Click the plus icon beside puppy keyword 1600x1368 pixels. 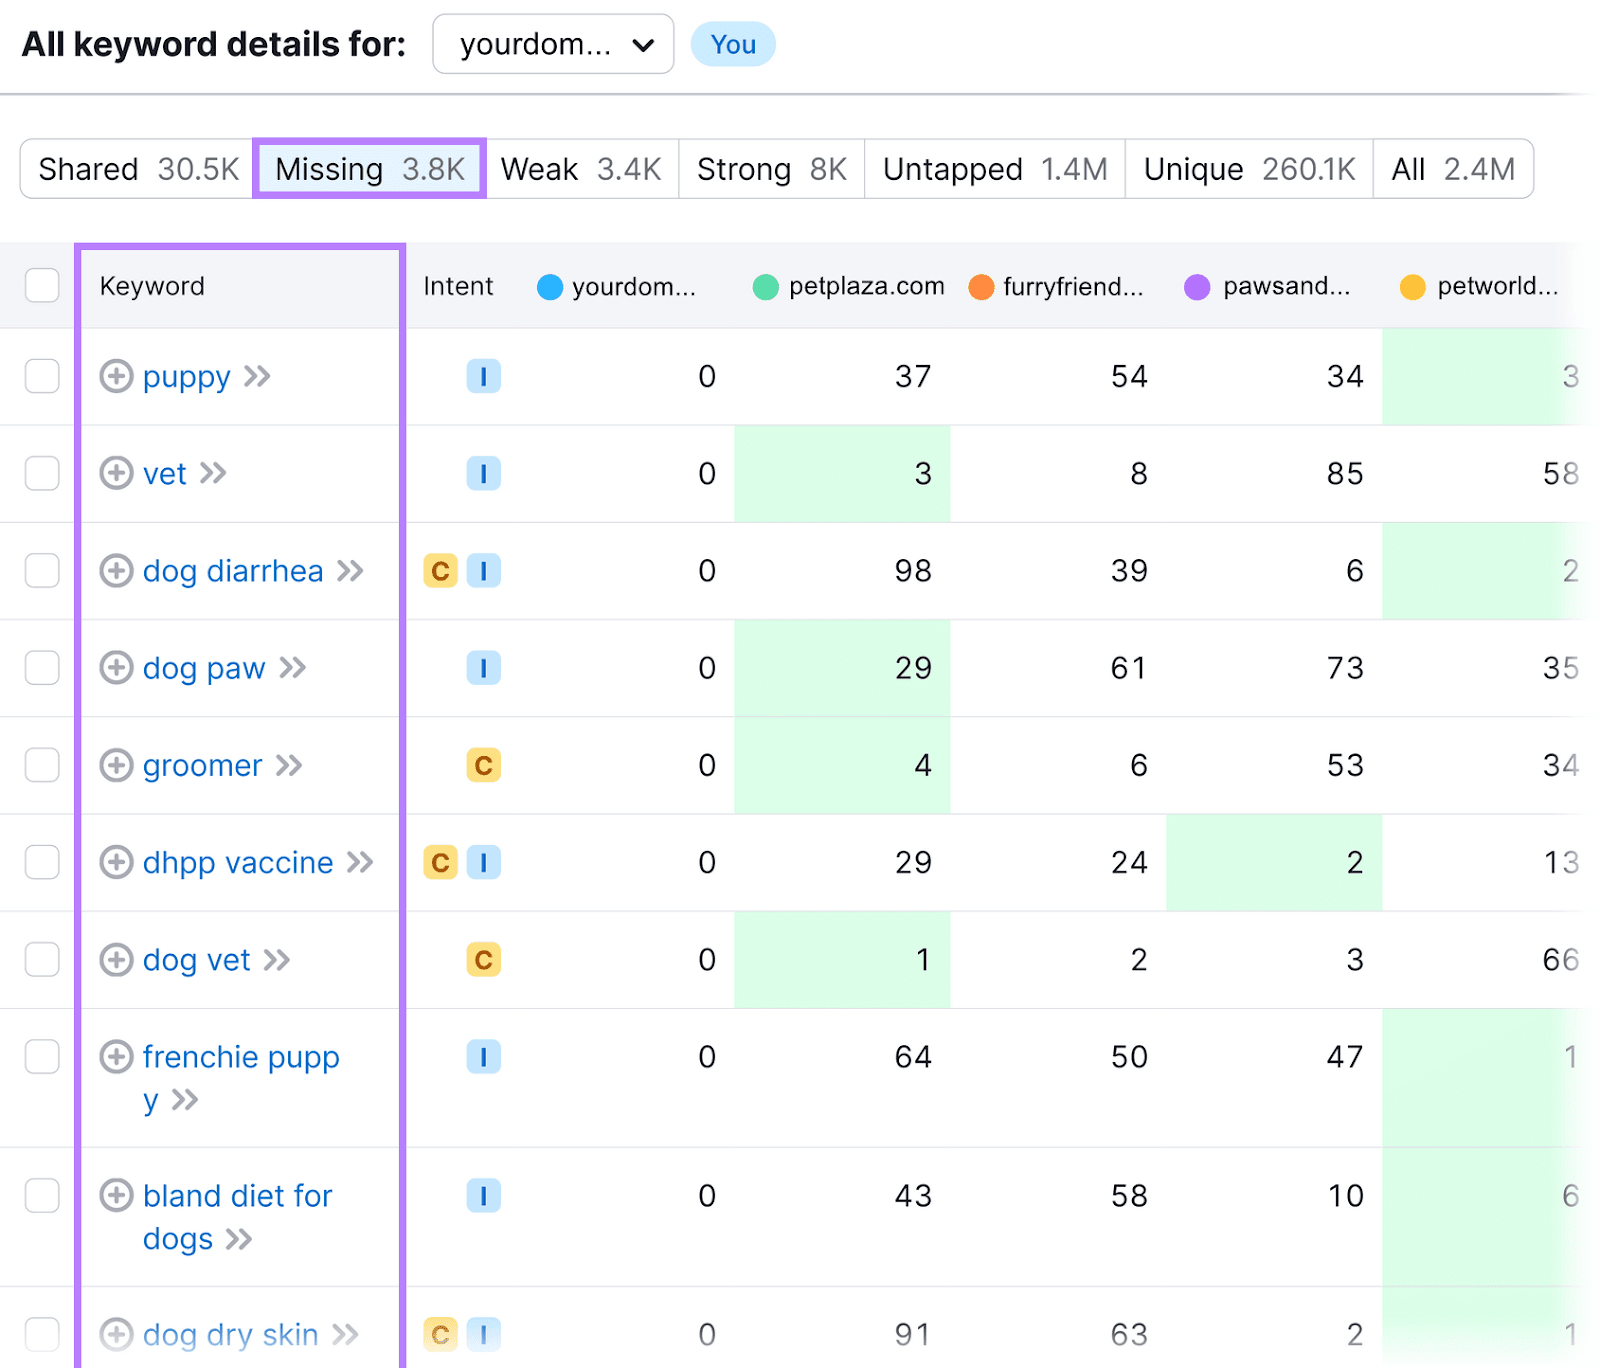[x=117, y=377]
